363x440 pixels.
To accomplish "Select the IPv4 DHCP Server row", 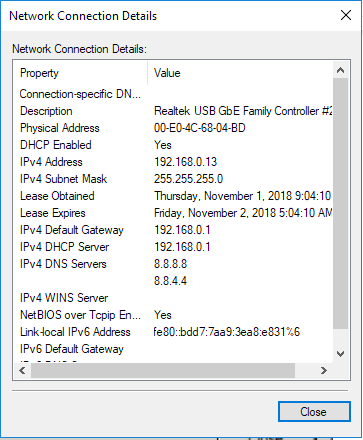I will tap(173, 247).
